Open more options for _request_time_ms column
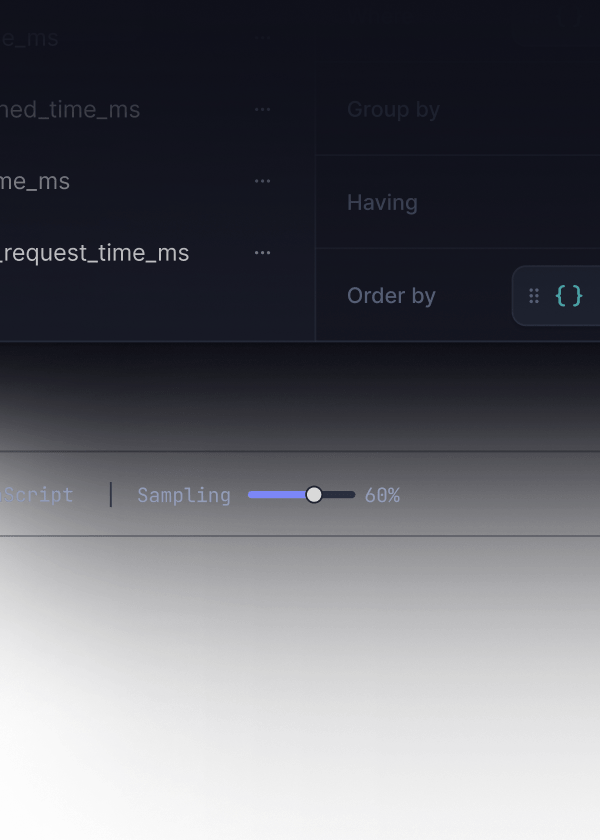Image resolution: width=600 pixels, height=840 pixels. pyautogui.click(x=262, y=253)
